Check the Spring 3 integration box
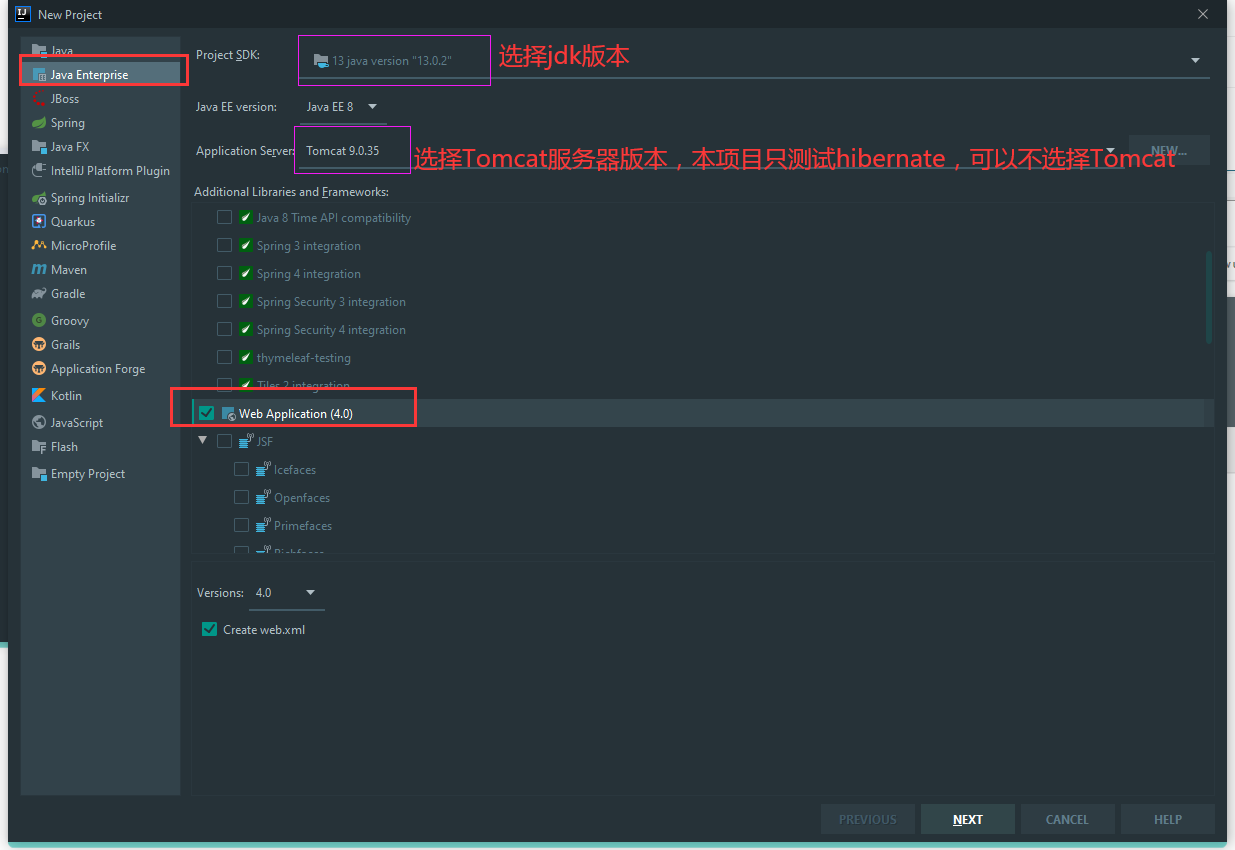Viewport: 1235px width, 850px height. [225, 245]
